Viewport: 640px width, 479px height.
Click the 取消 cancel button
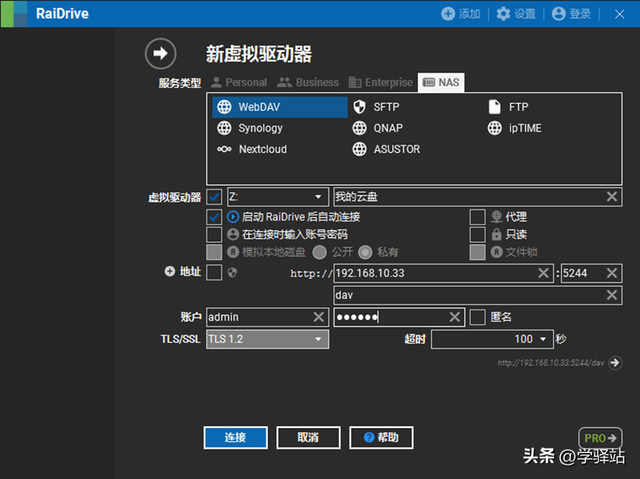tap(308, 437)
